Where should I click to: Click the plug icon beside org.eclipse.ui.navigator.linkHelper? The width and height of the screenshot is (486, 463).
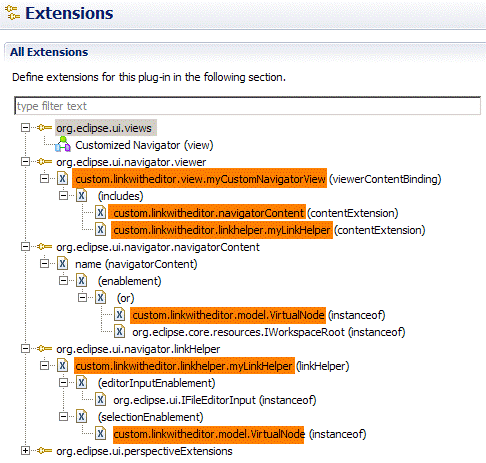(45, 349)
